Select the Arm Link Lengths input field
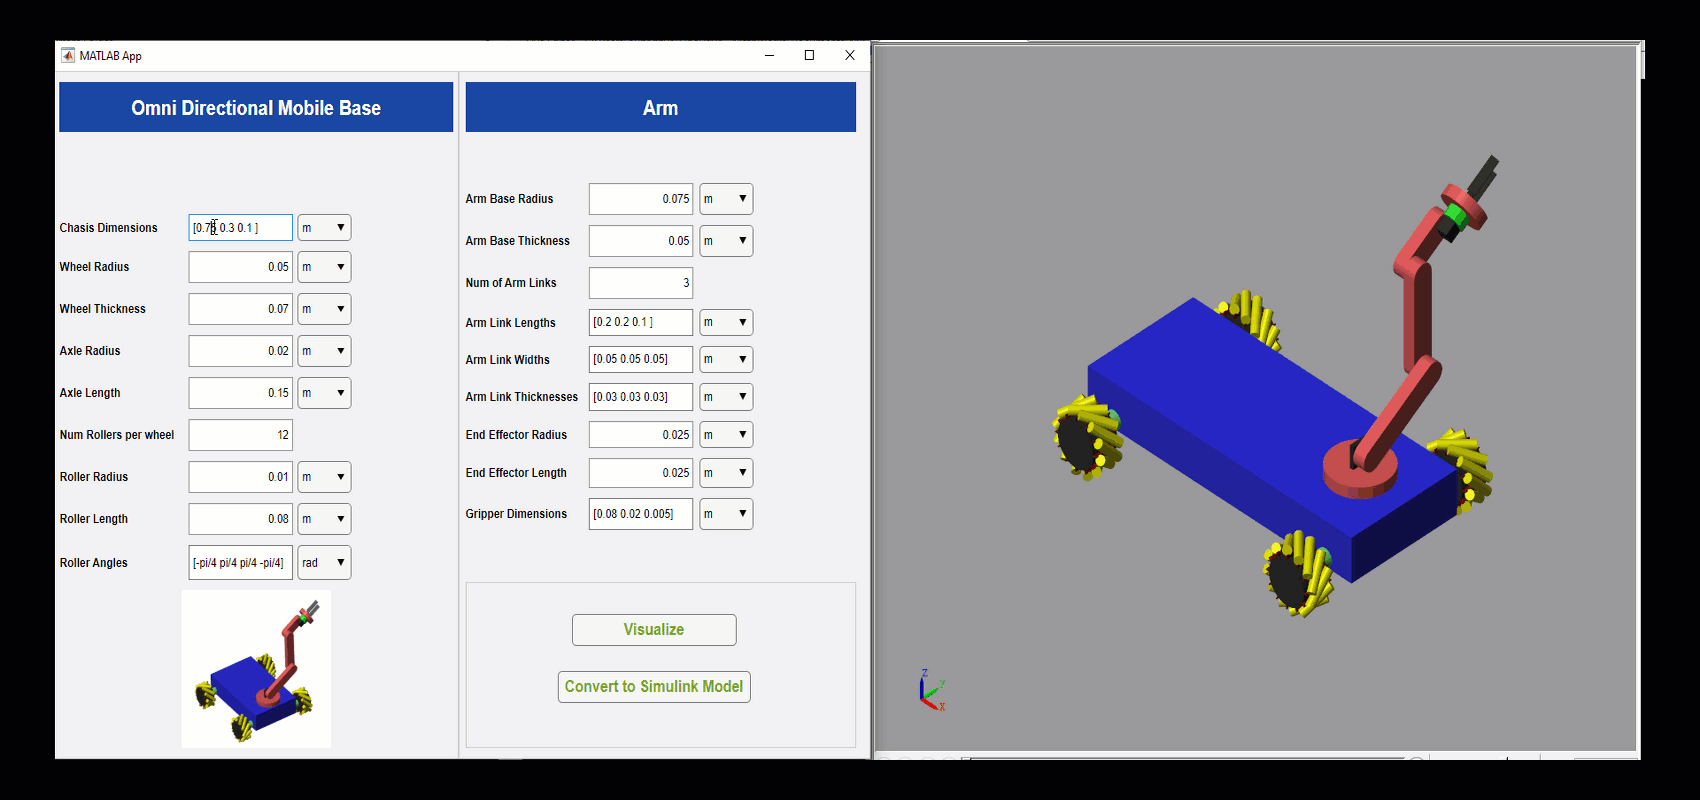The height and width of the screenshot is (800, 1700). (x=640, y=323)
